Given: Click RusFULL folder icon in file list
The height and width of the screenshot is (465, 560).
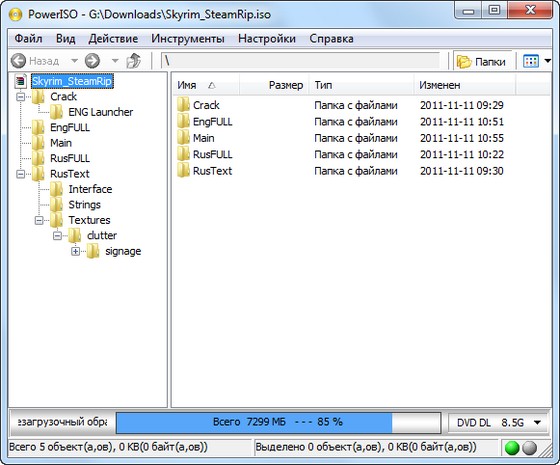Looking at the screenshot, I should 183,155.
